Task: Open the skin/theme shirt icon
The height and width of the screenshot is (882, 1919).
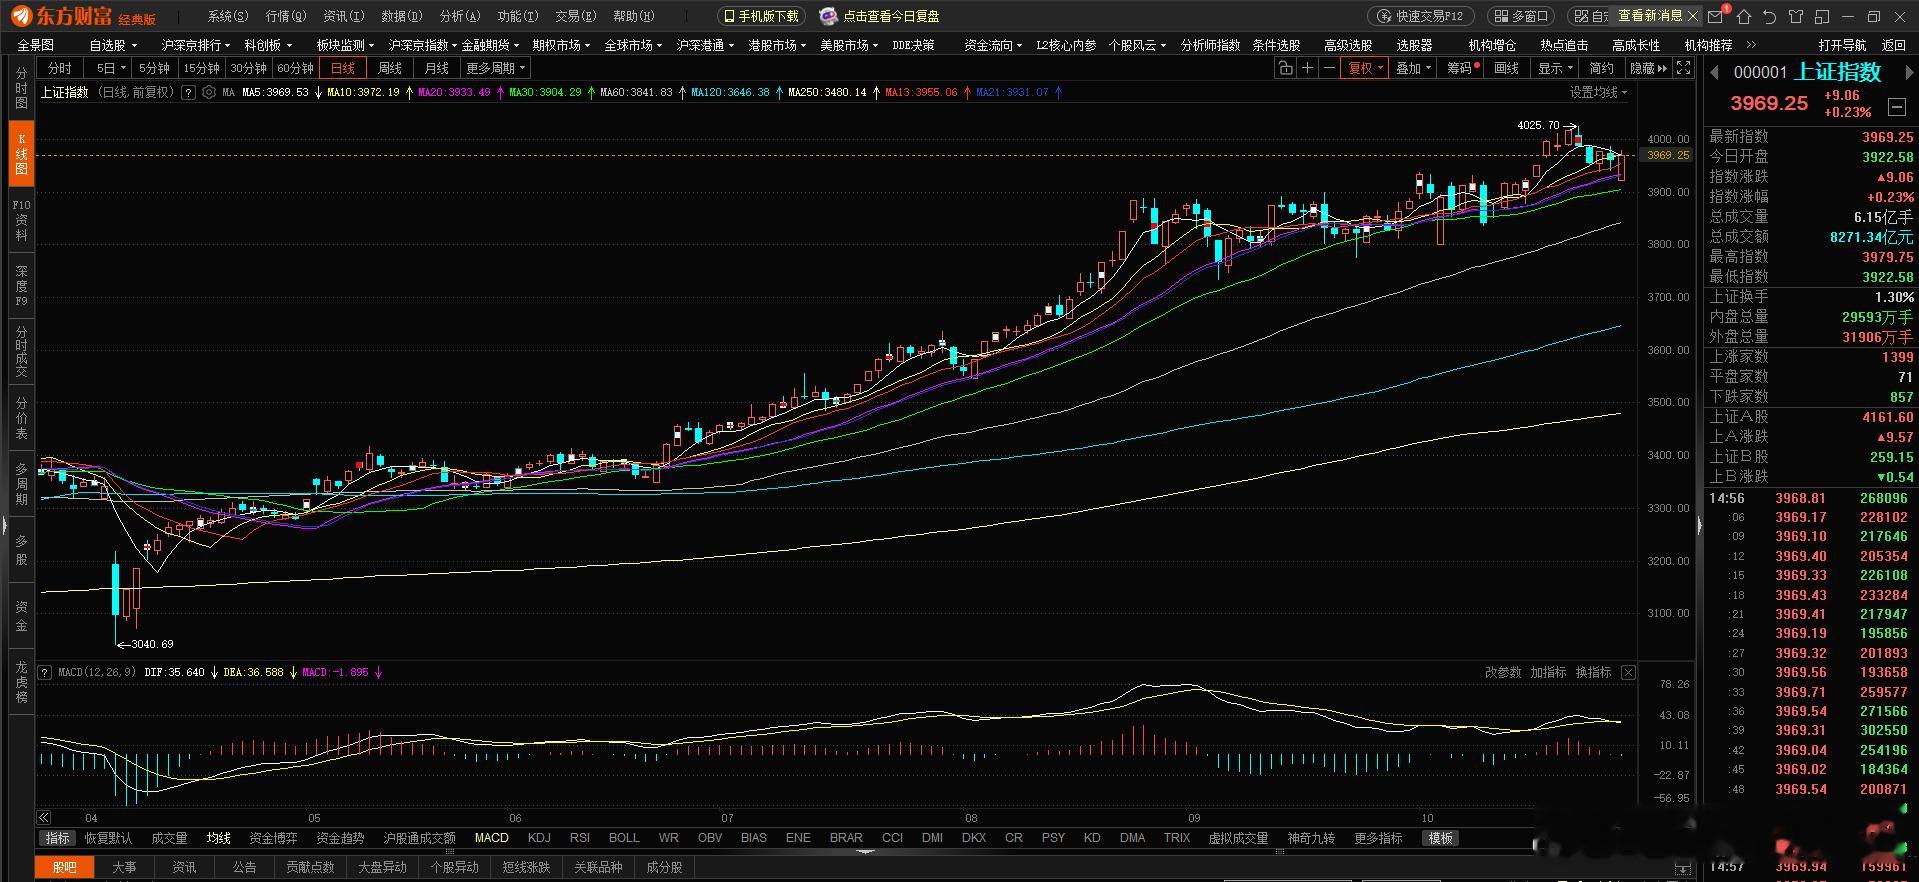Action: 1796,16
